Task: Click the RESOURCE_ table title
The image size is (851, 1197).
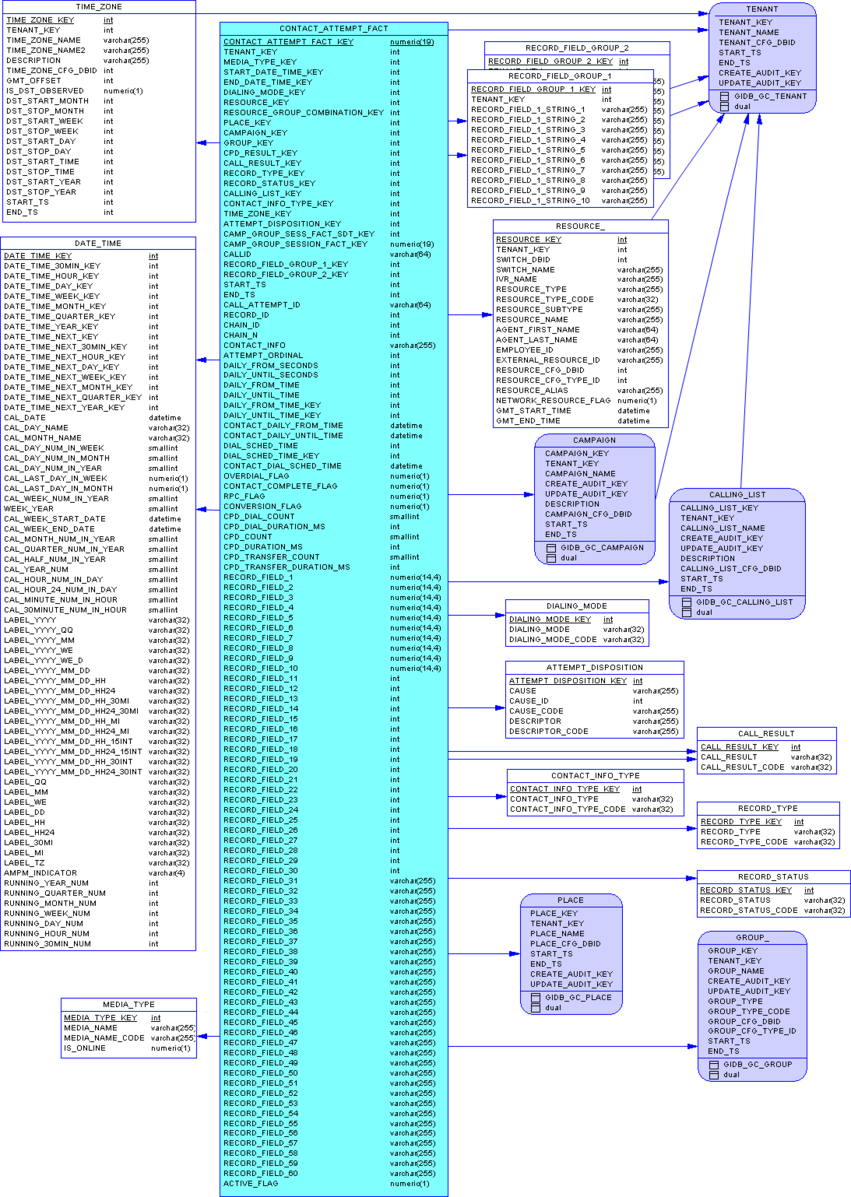Action: pos(580,227)
